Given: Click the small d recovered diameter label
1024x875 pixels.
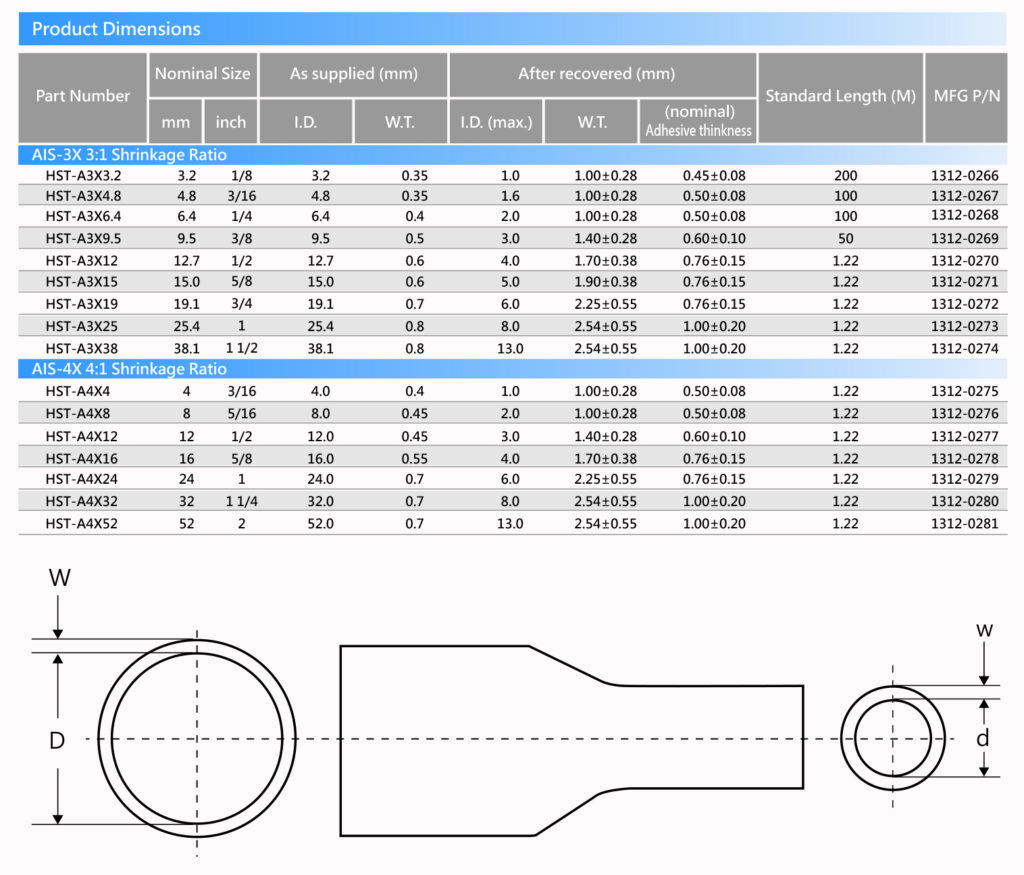Looking at the screenshot, I should [983, 739].
